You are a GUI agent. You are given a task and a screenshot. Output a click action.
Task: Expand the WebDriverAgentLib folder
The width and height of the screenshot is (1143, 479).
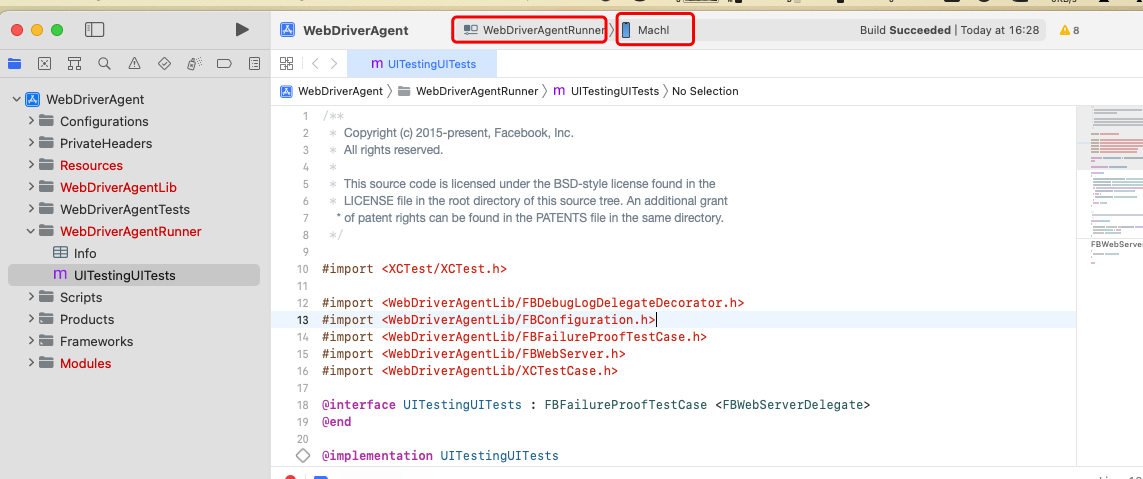point(31,187)
